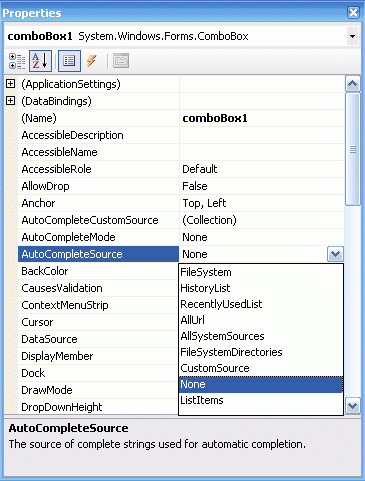The width and height of the screenshot is (365, 481).
Task: Choose HistoryList option
Action: tap(261, 288)
